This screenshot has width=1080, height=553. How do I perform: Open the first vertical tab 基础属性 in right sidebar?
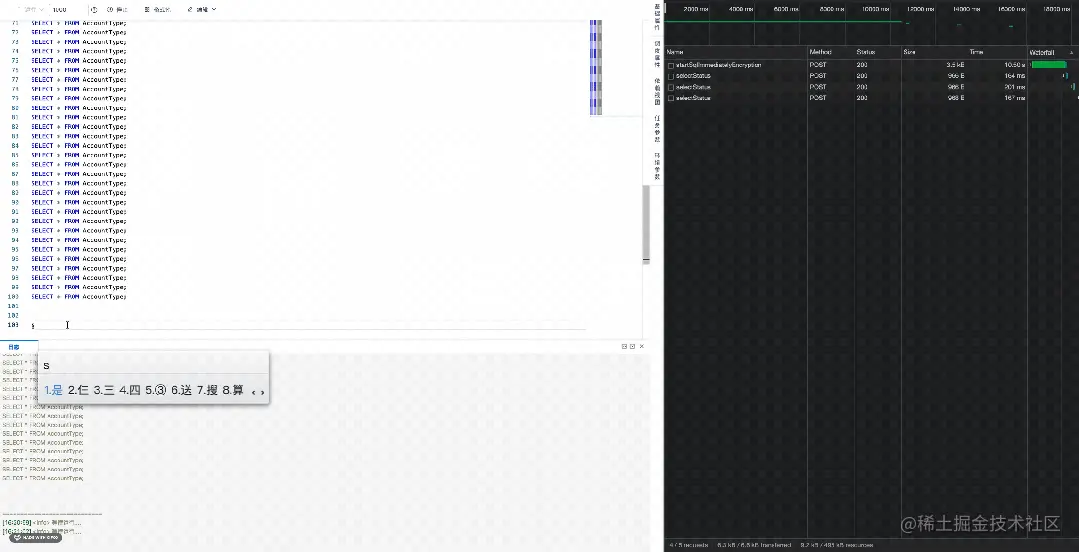tap(657, 17)
